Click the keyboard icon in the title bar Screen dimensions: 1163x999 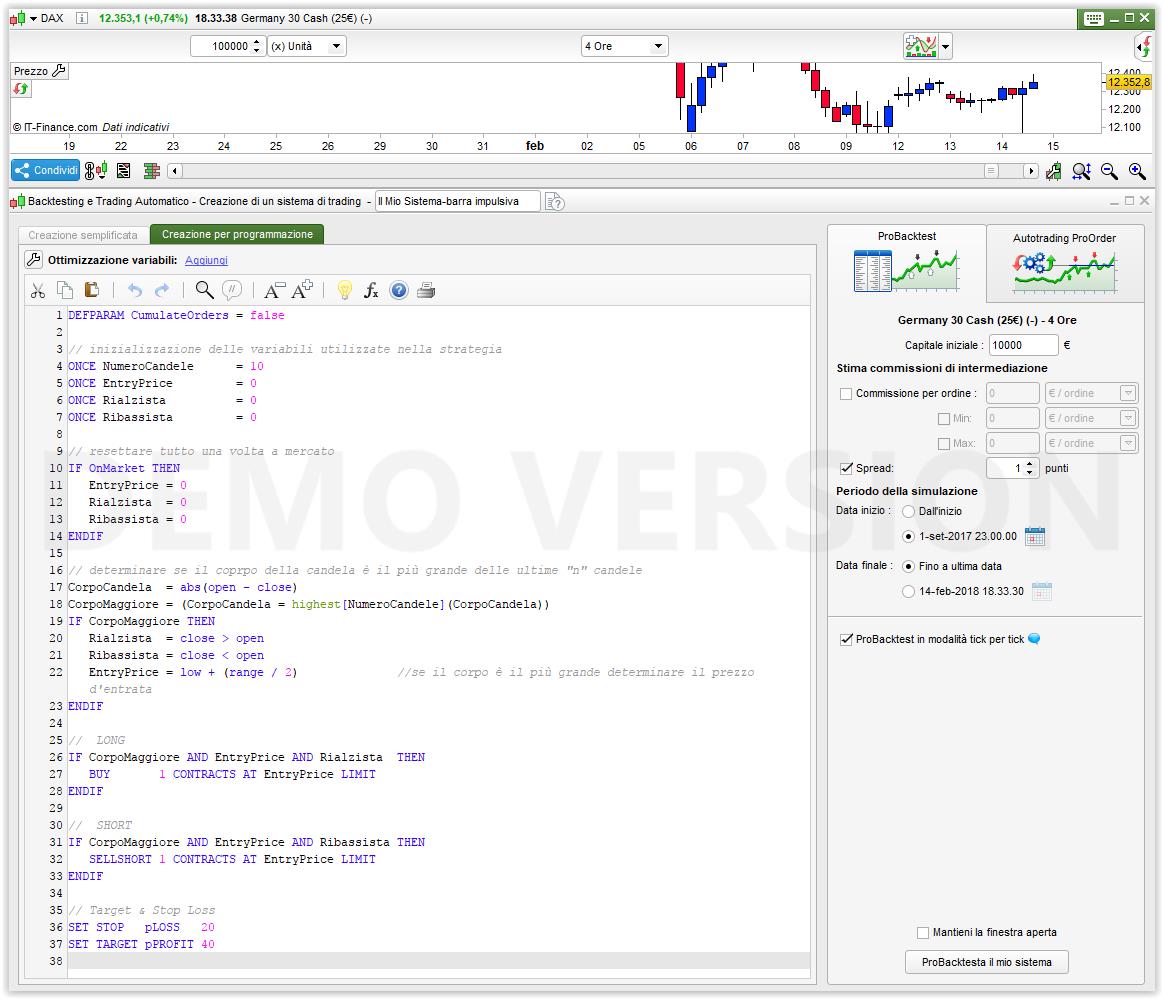pos(1093,19)
